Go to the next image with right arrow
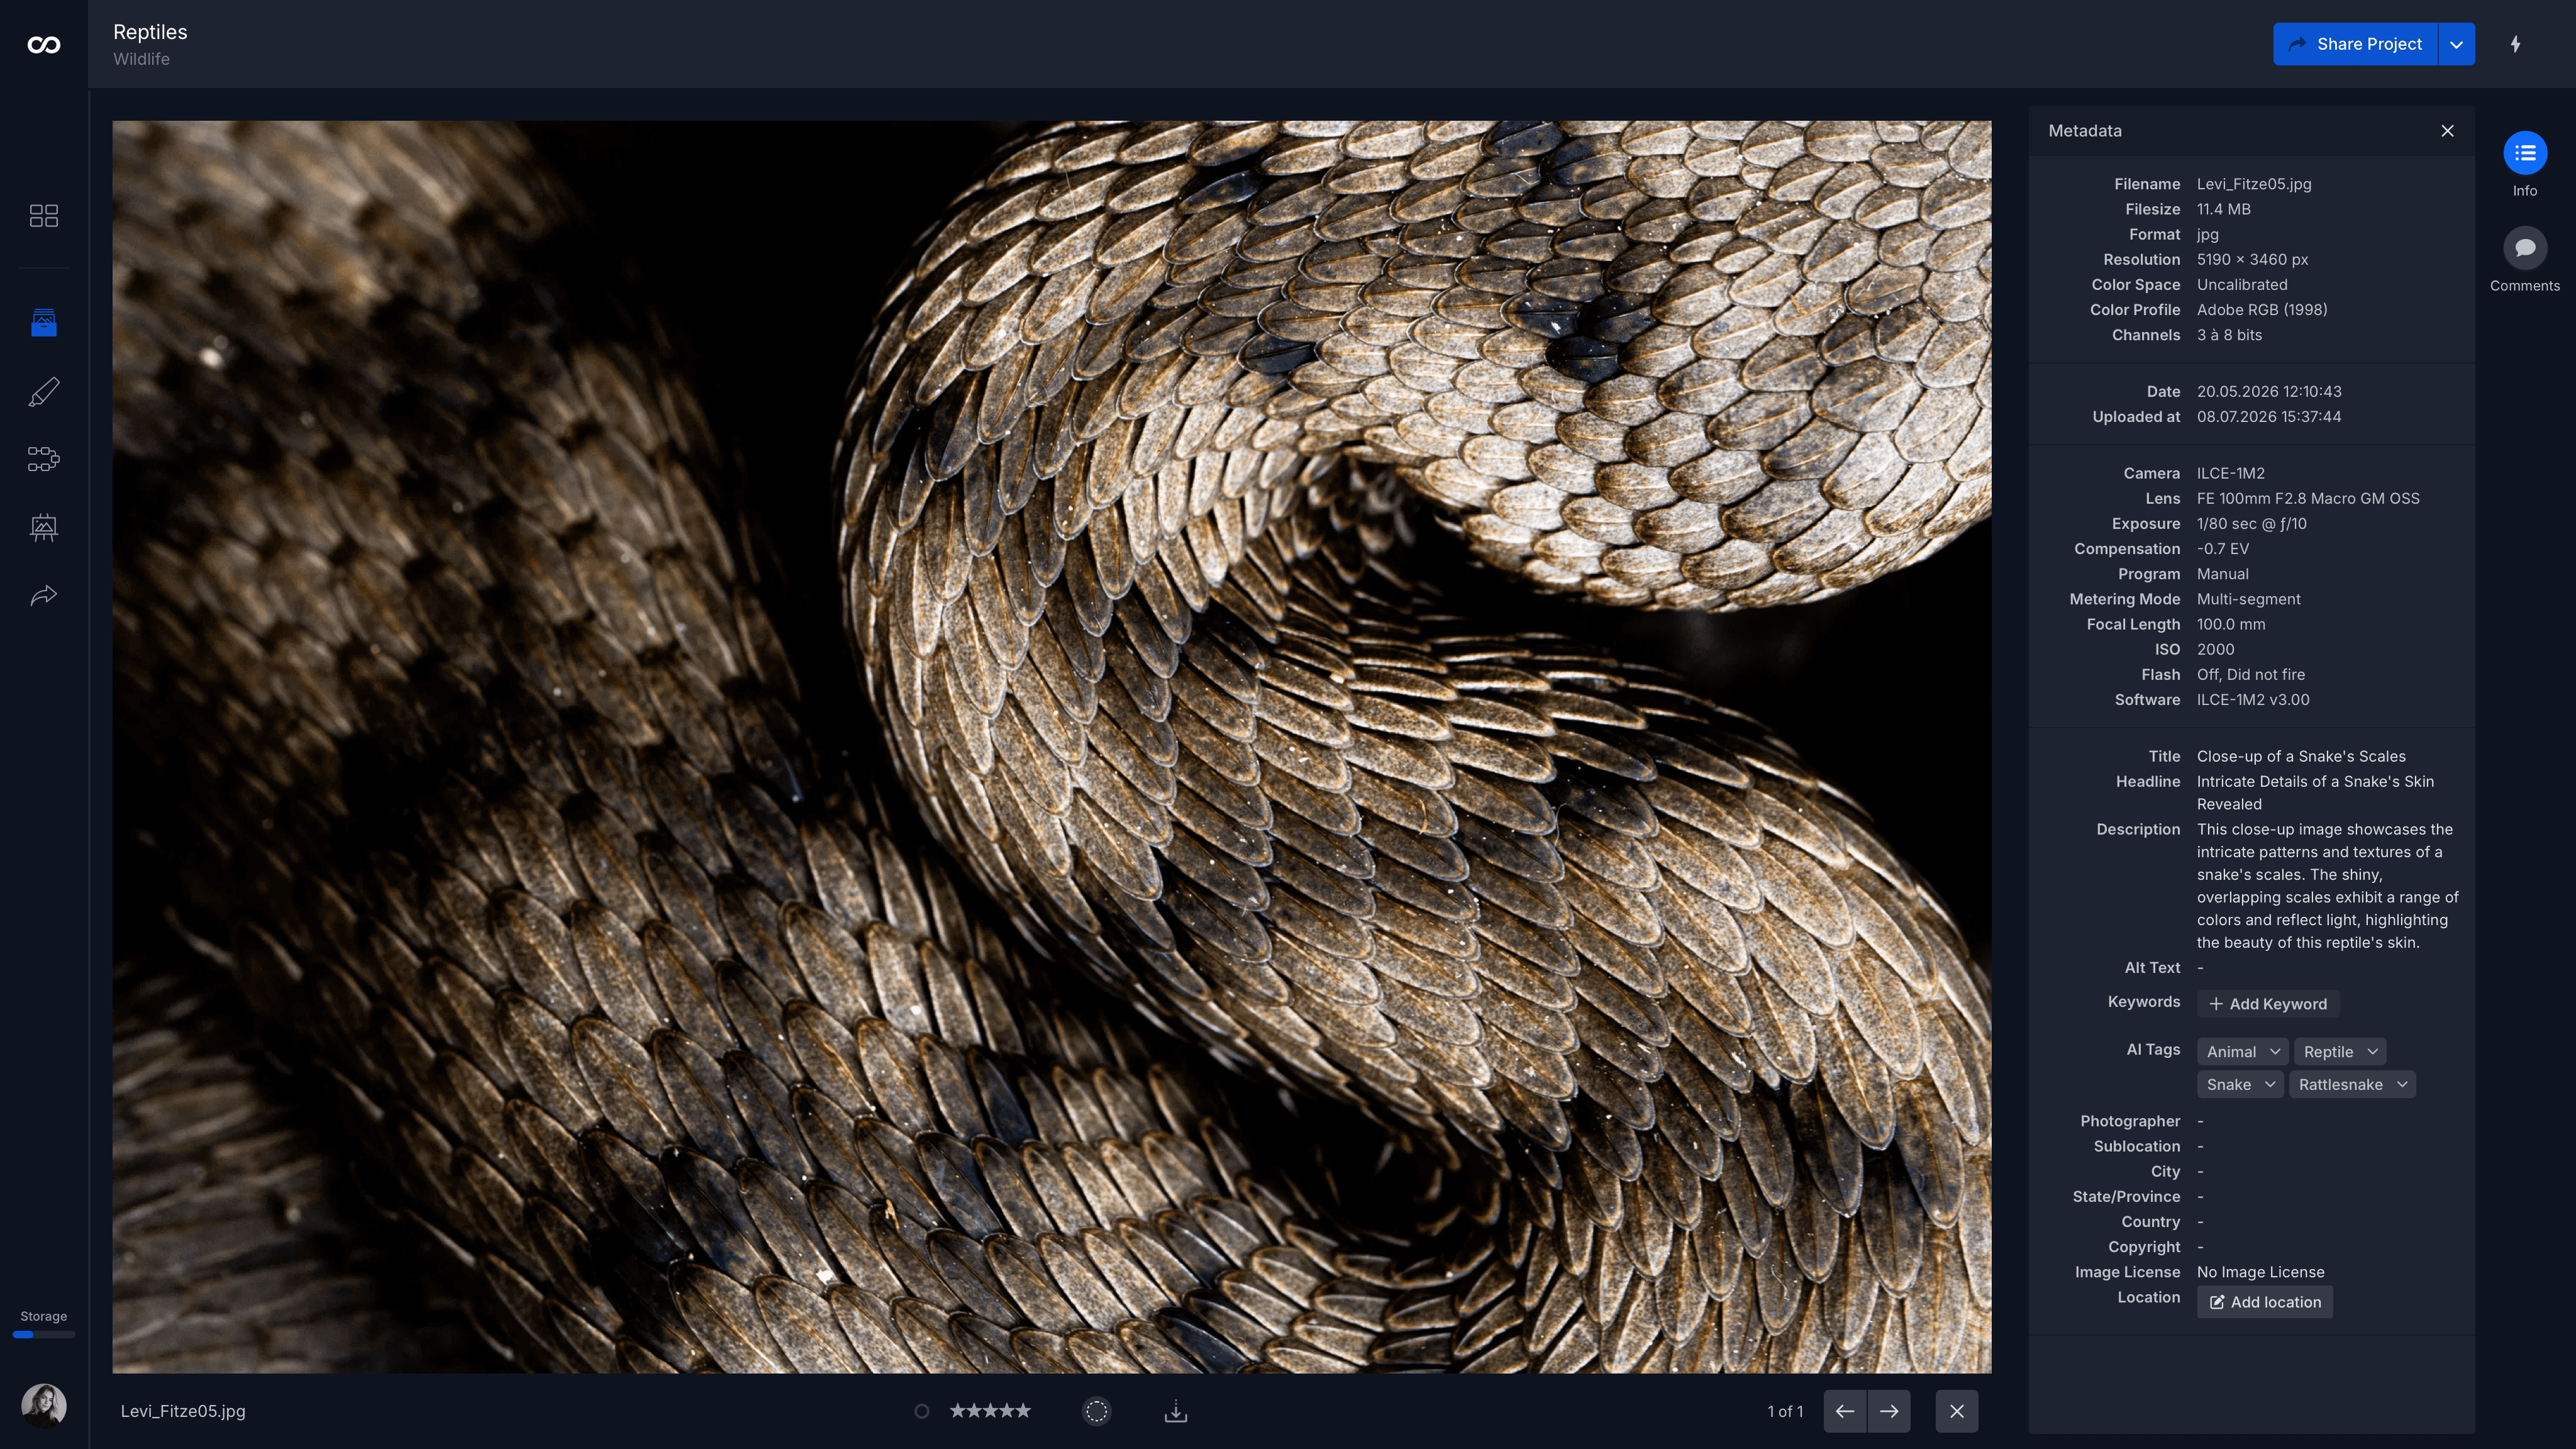 [x=1889, y=1411]
